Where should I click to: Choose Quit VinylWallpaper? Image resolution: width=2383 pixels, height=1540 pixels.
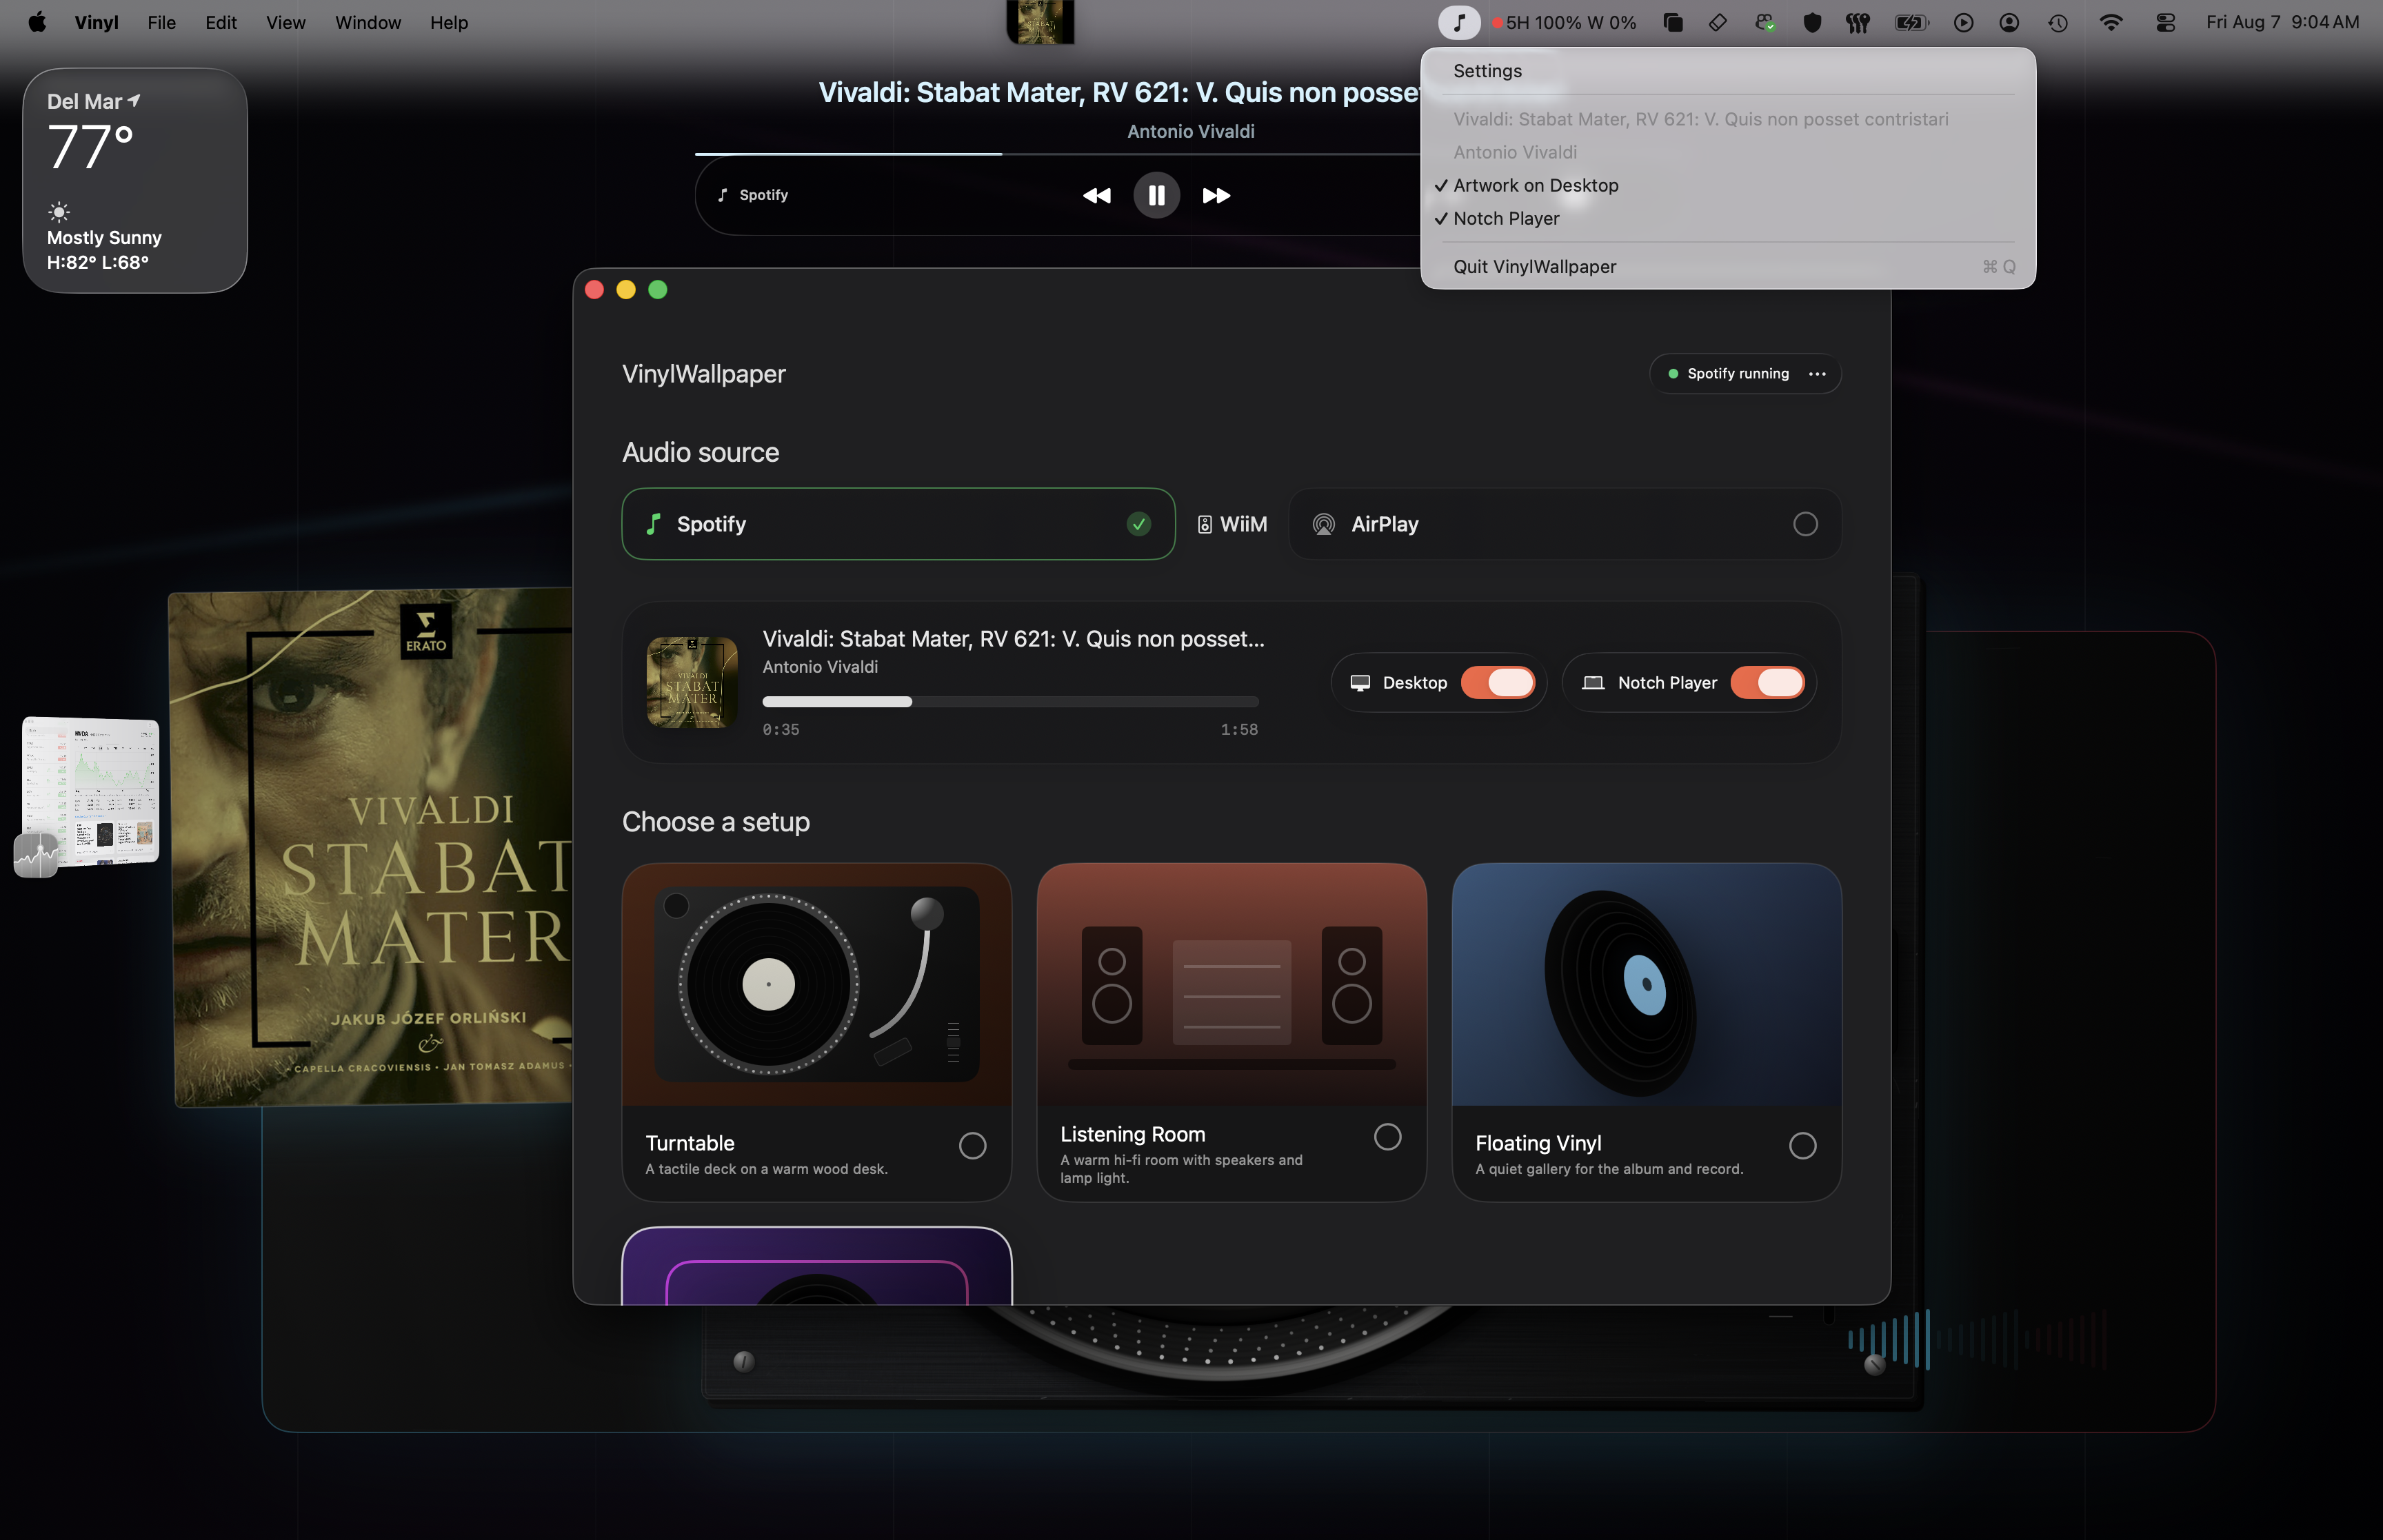1728,267
